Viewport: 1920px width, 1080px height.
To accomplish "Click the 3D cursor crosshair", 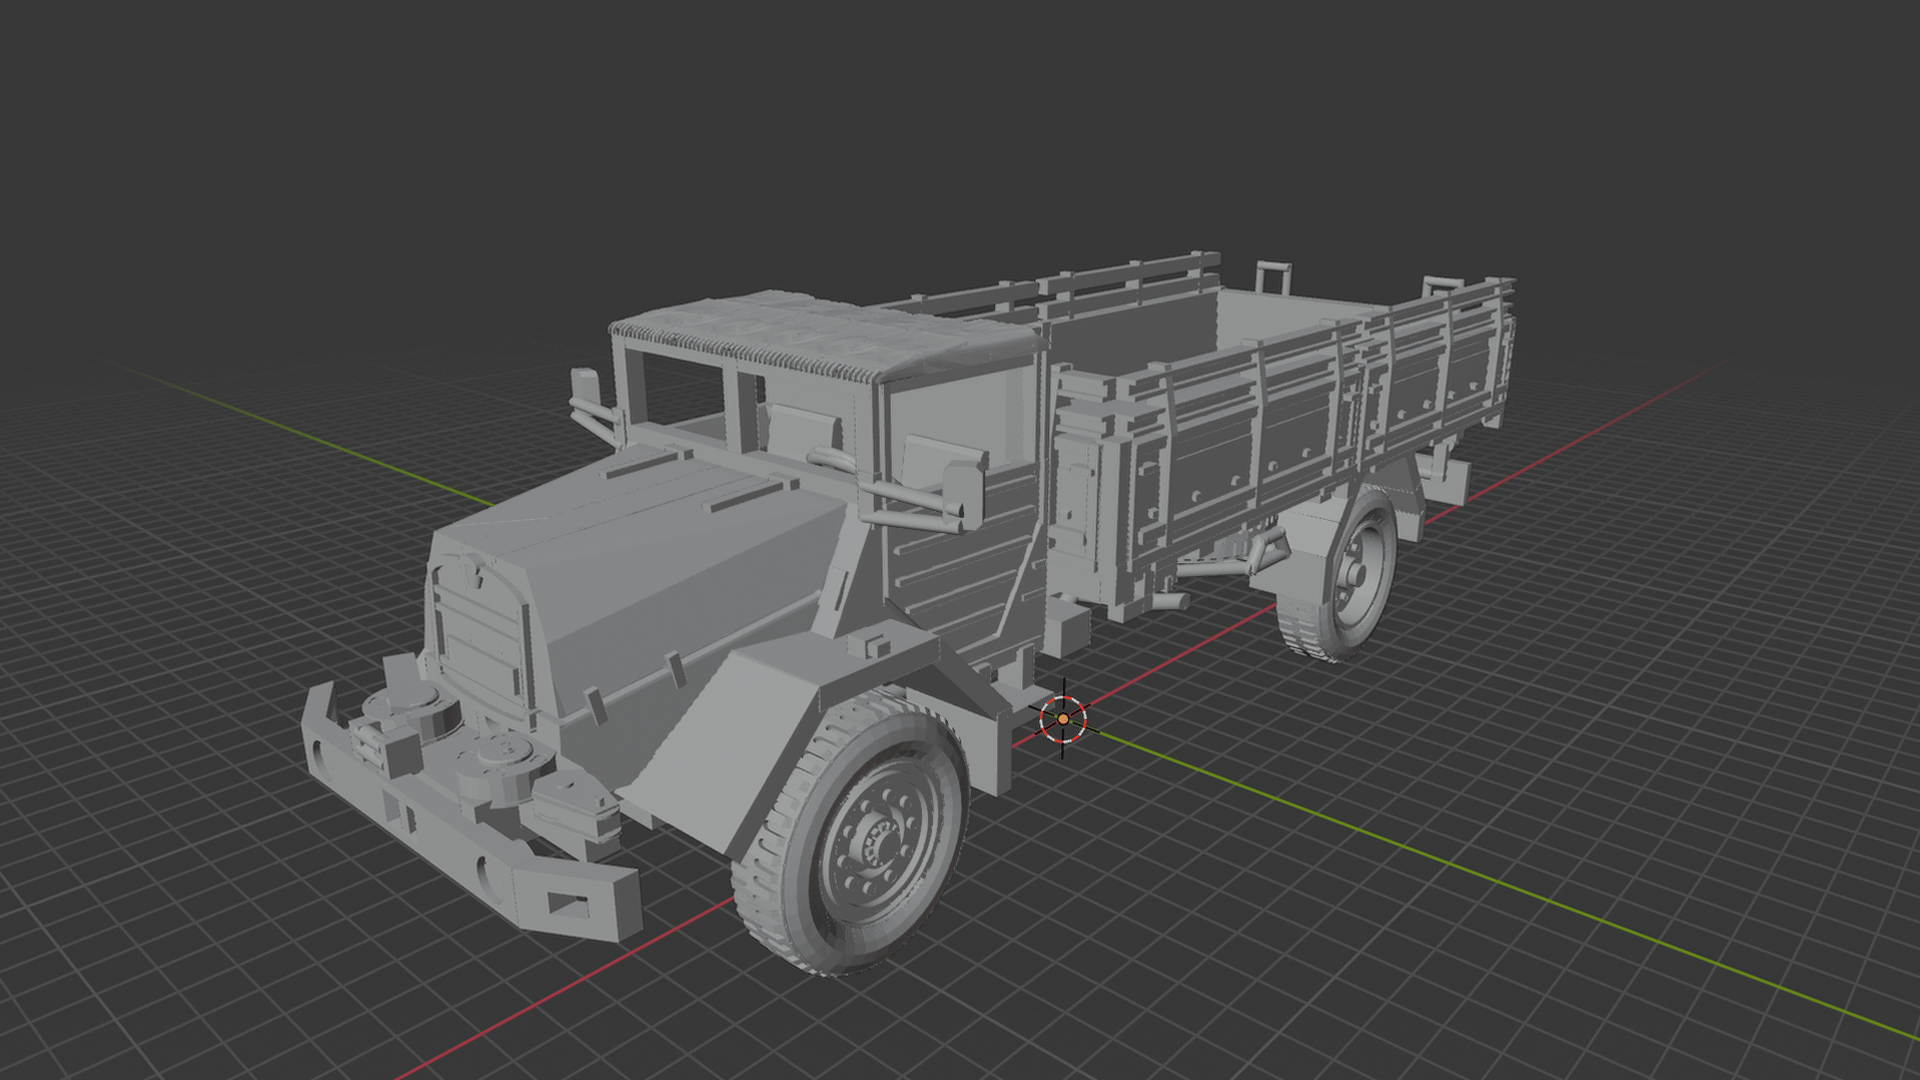I will tap(1062, 718).
